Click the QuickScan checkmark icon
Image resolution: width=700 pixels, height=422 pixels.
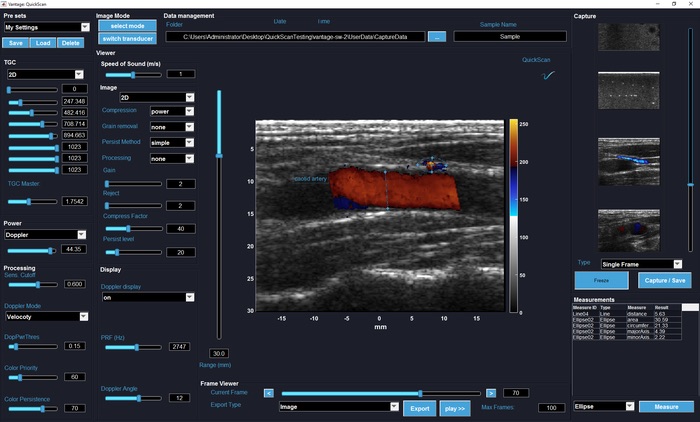(x=547, y=73)
